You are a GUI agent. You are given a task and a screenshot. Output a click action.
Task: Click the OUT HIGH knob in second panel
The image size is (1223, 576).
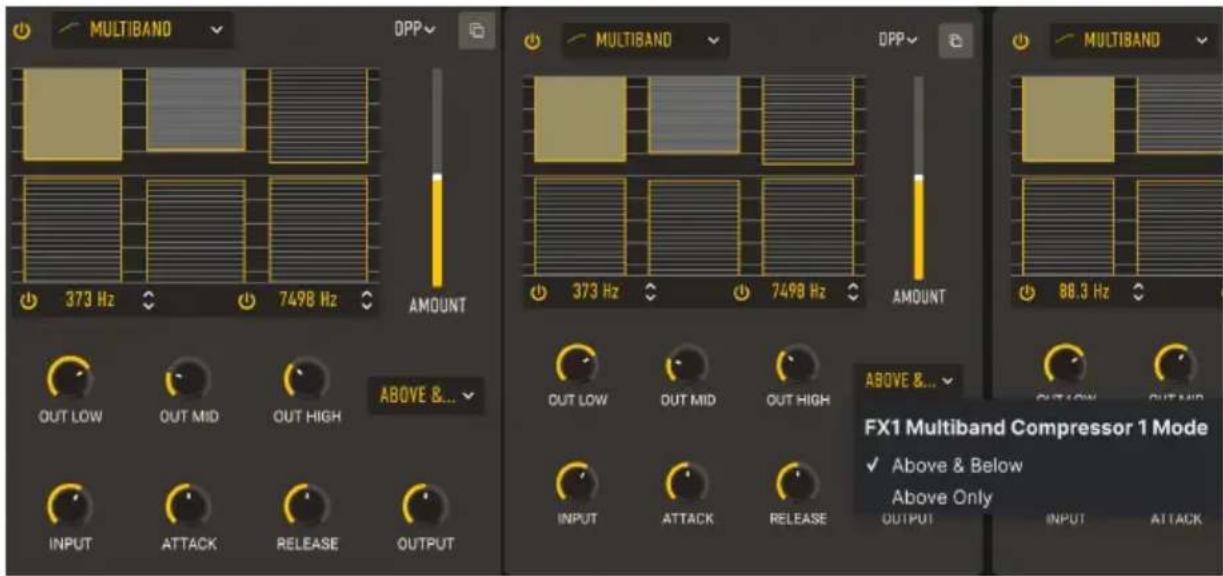coord(797,366)
